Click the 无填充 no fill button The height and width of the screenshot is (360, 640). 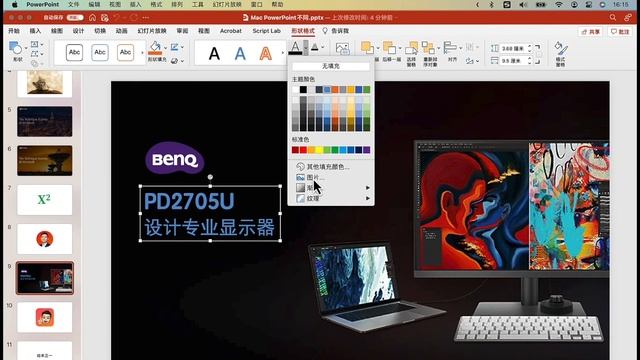point(331,66)
